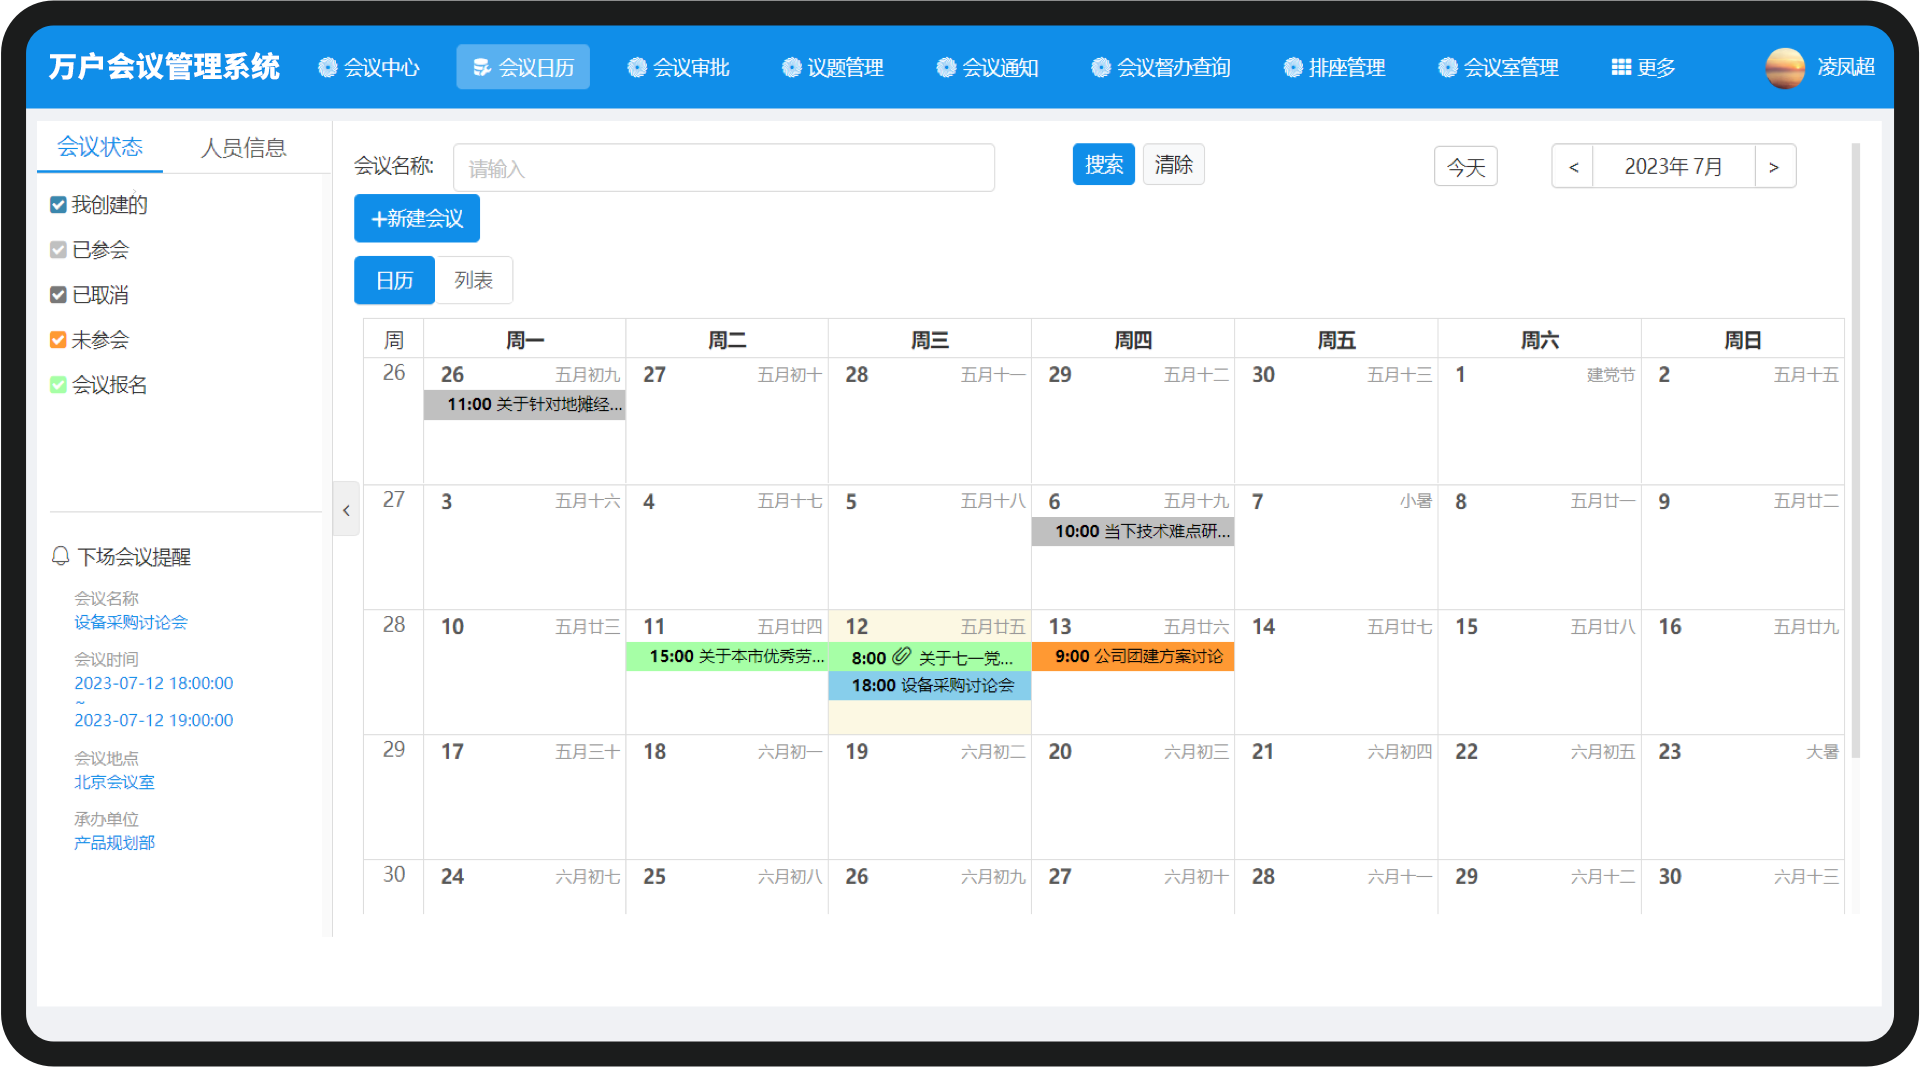Click the 会议名称 search input field

[723, 167]
